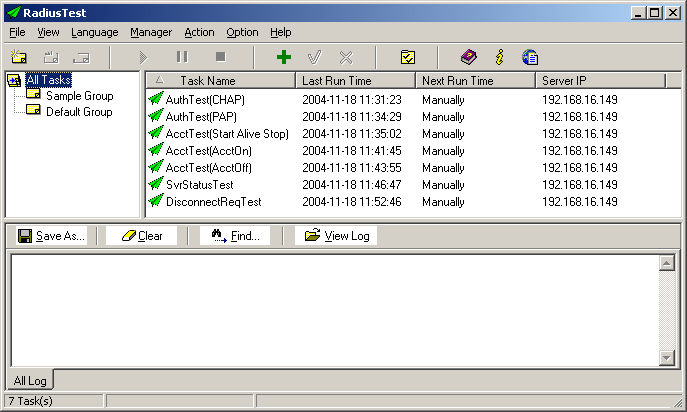The height and width of the screenshot is (412, 687).
Task: Click the Default Group folder icon
Action: click(x=33, y=110)
